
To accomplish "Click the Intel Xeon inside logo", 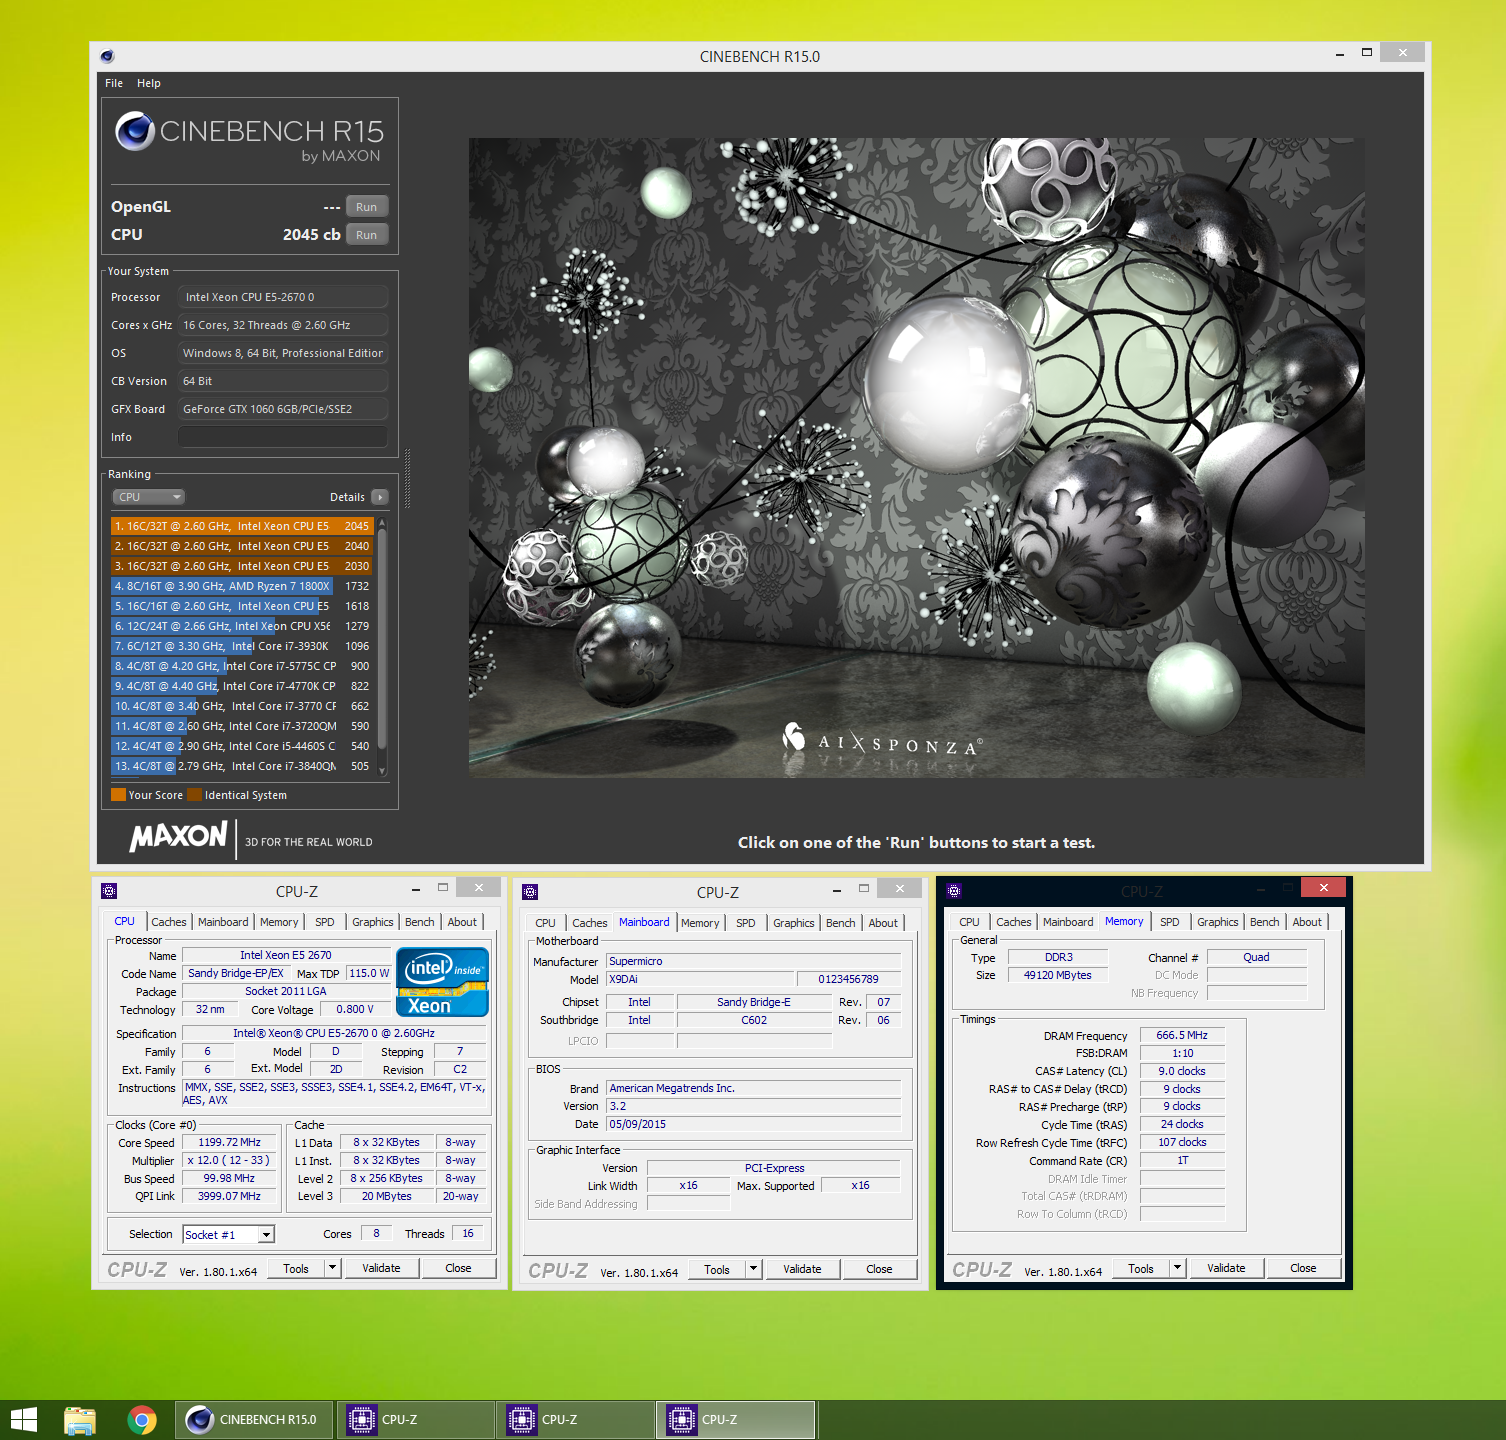I will (443, 982).
